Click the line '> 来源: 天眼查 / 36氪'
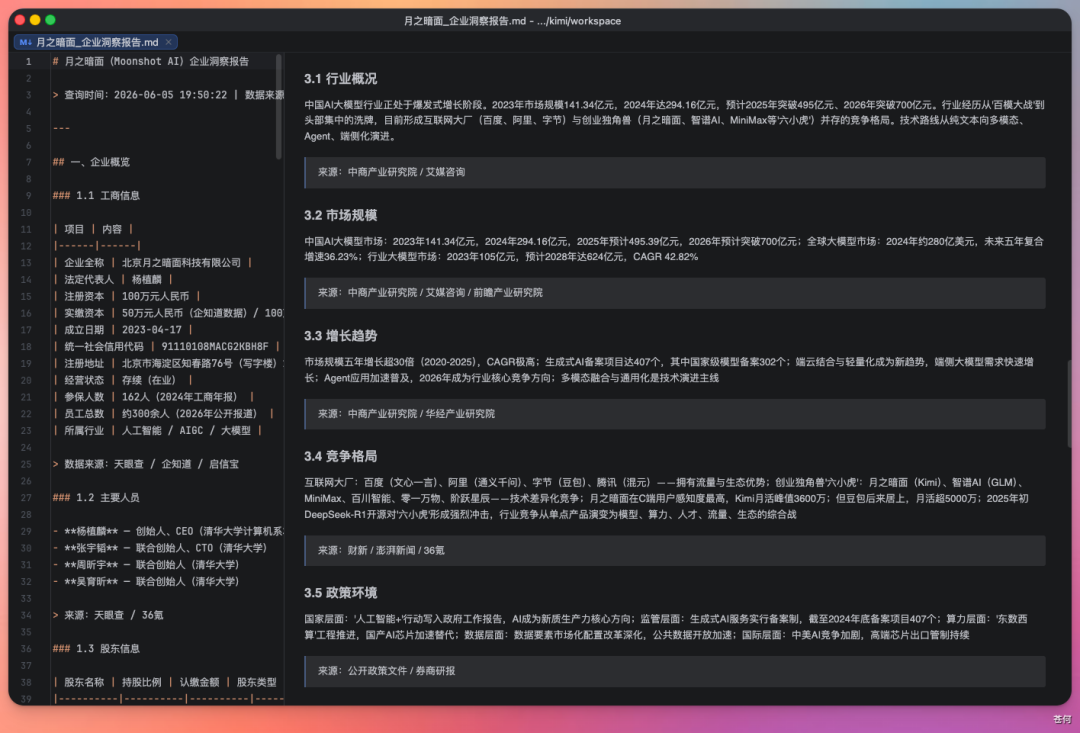Viewport: 1080px width, 733px height. (x=107, y=615)
